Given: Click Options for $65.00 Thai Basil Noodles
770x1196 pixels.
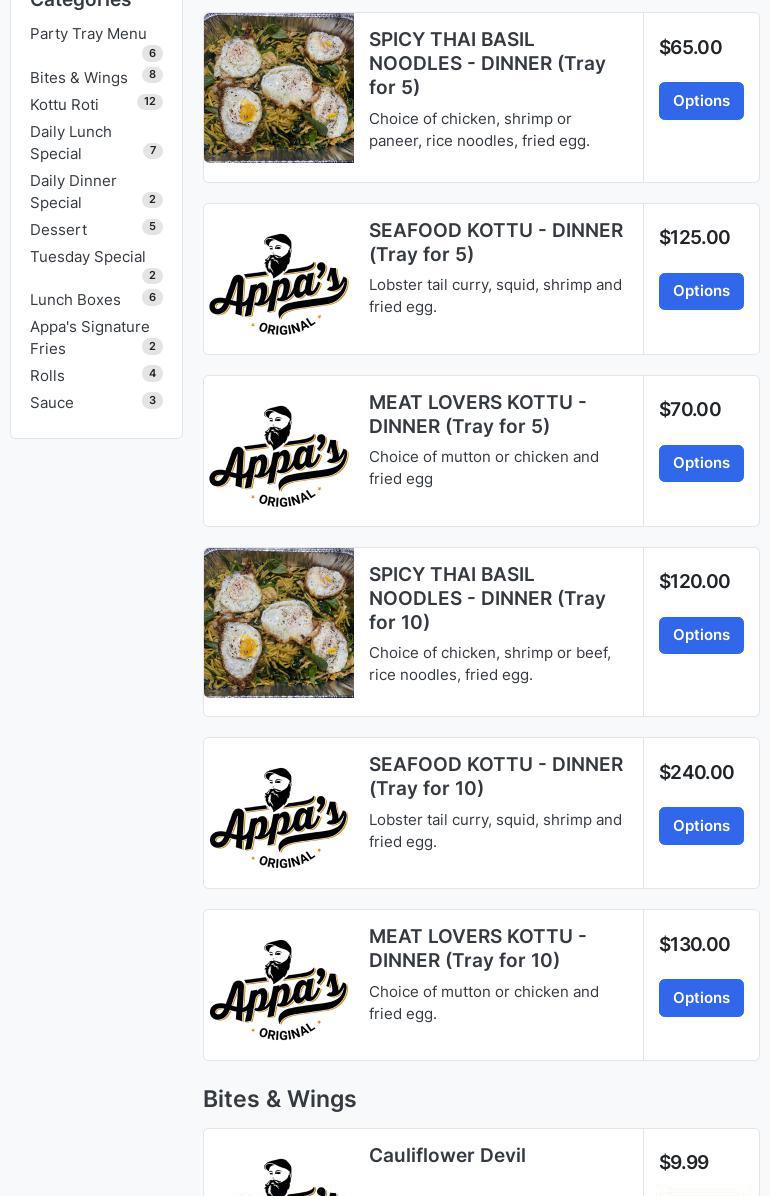Looking at the screenshot, I should pos(701,101).
